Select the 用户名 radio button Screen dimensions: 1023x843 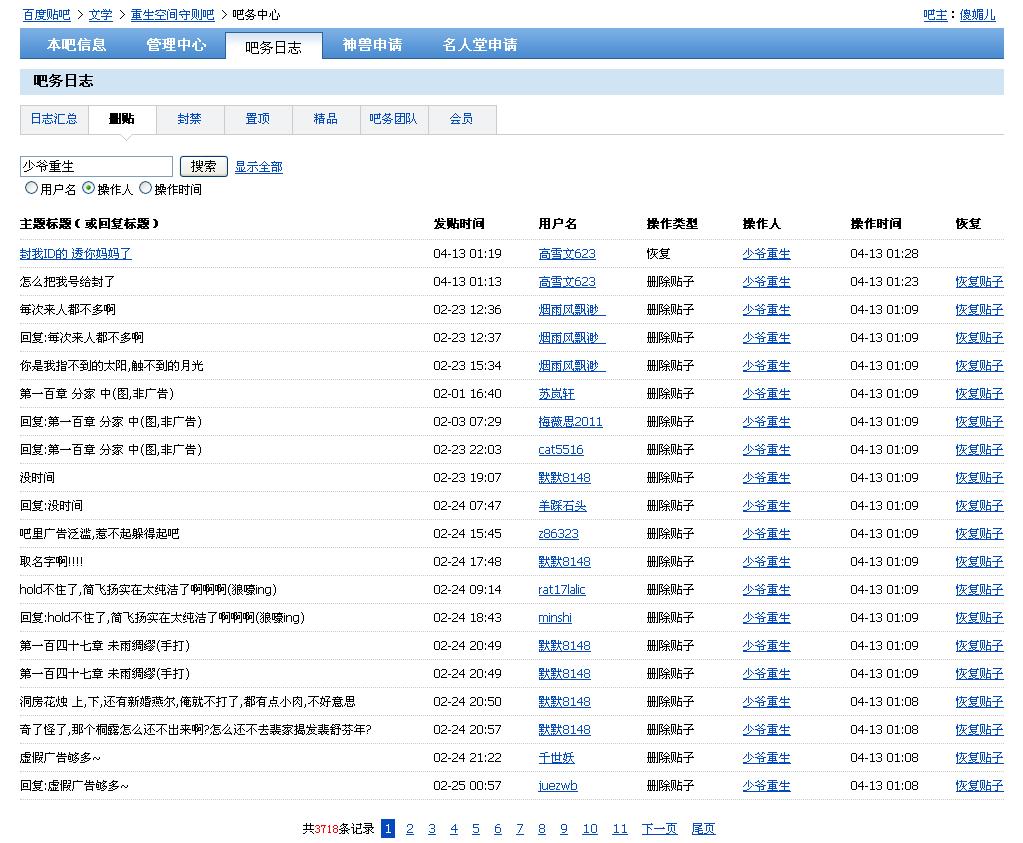(x=31, y=188)
